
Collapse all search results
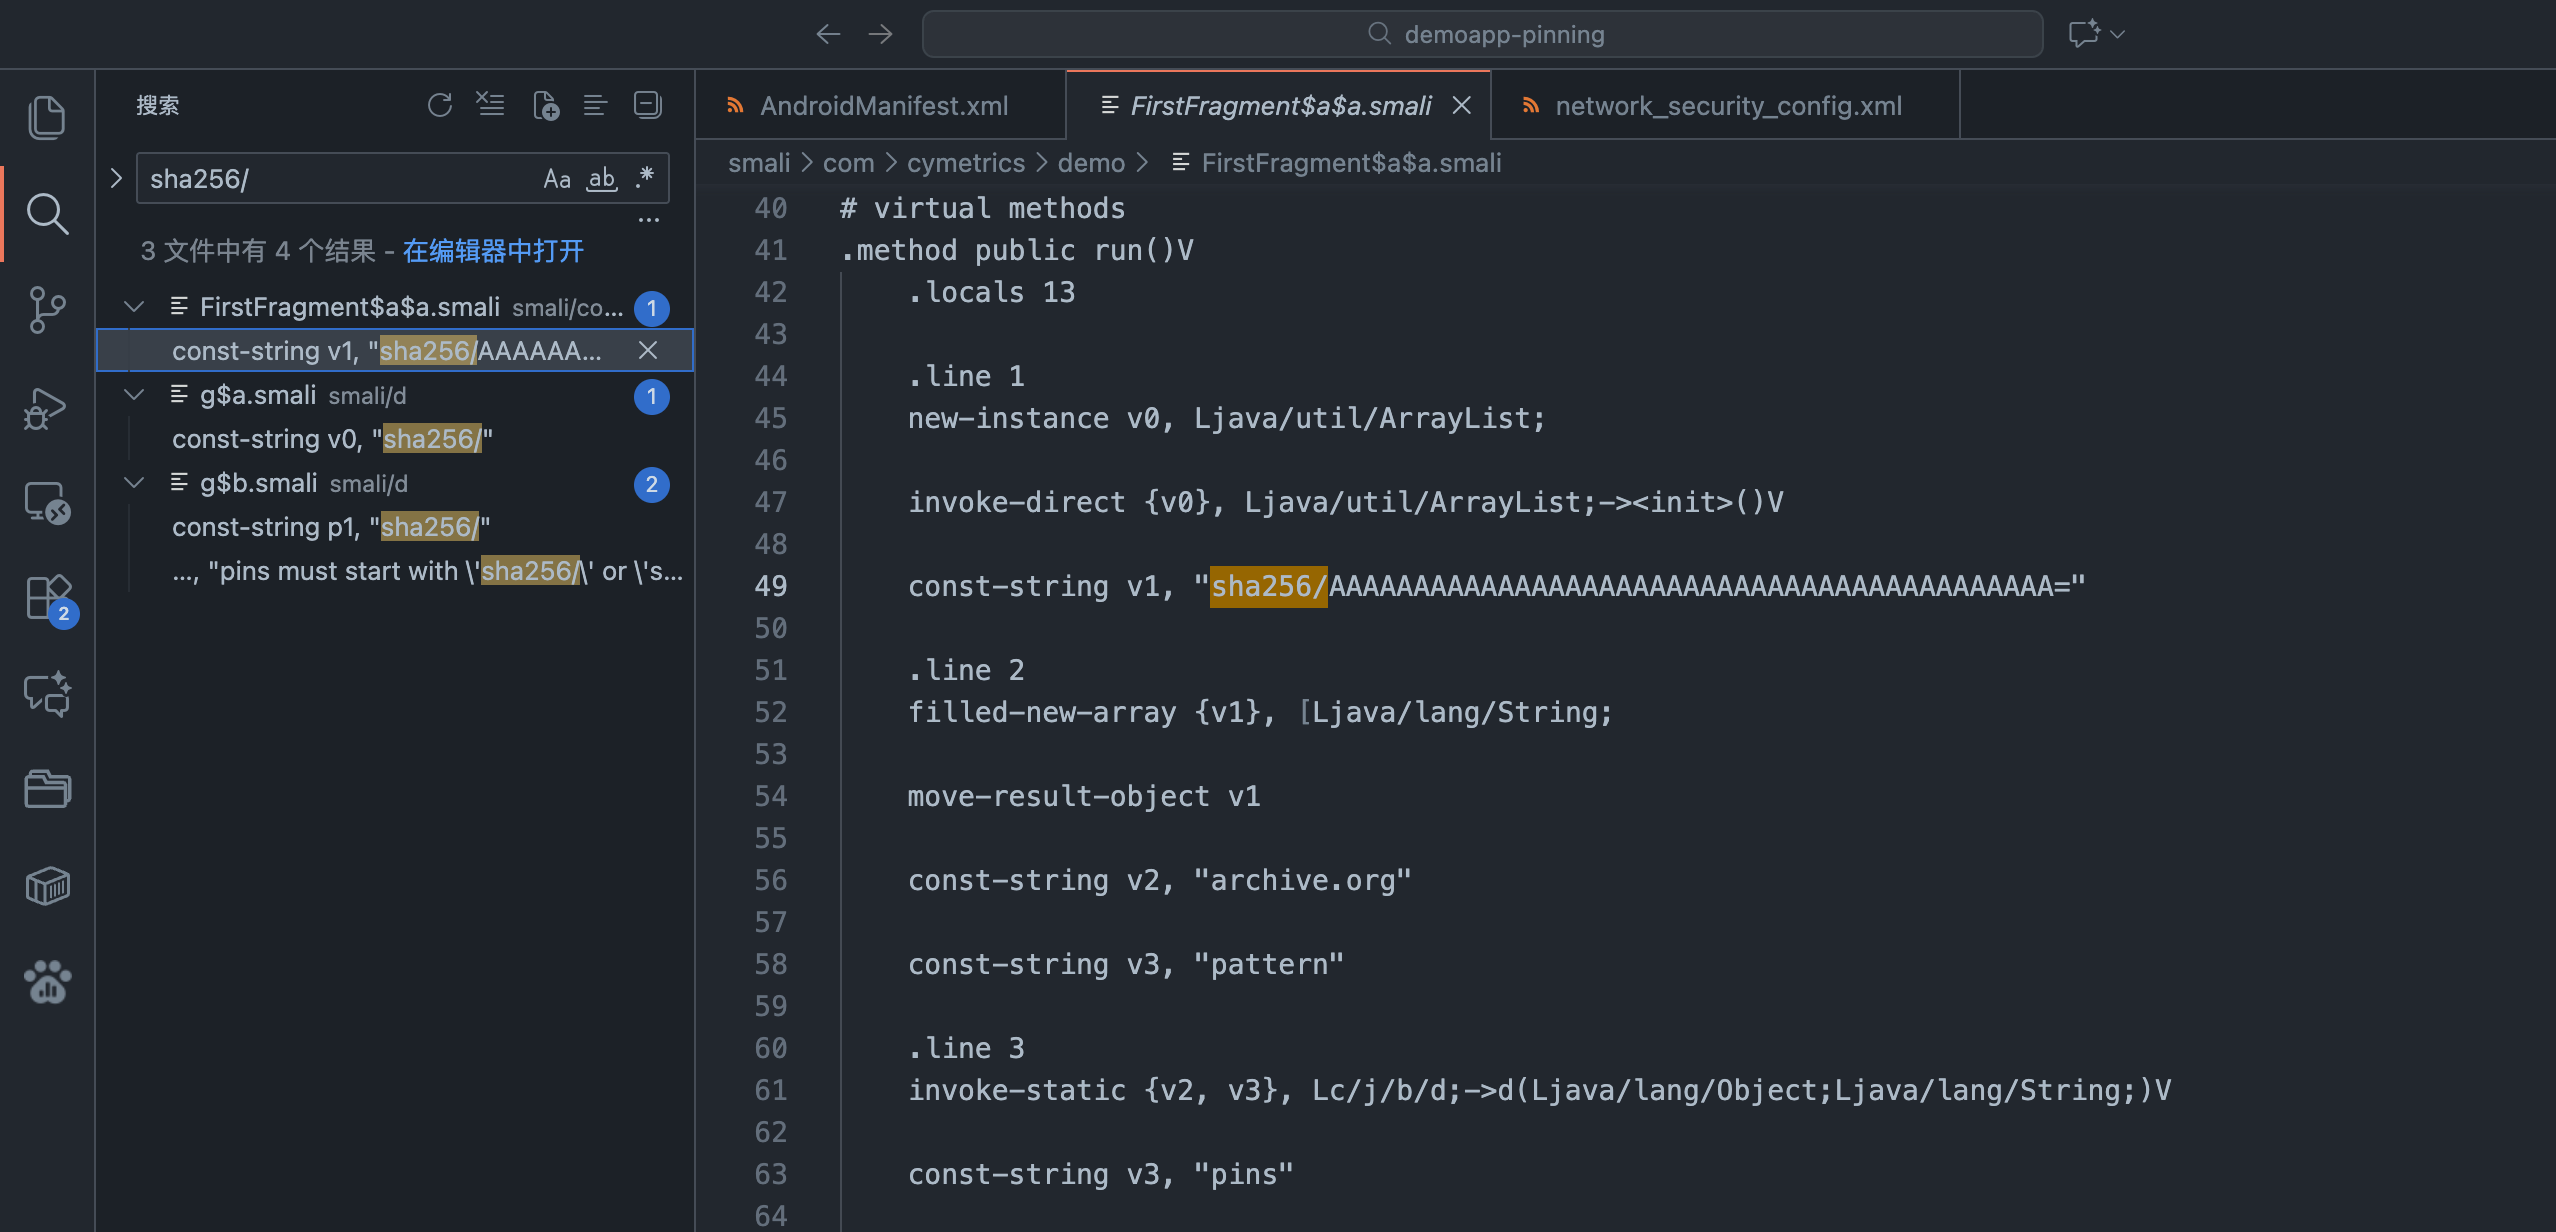tap(648, 105)
